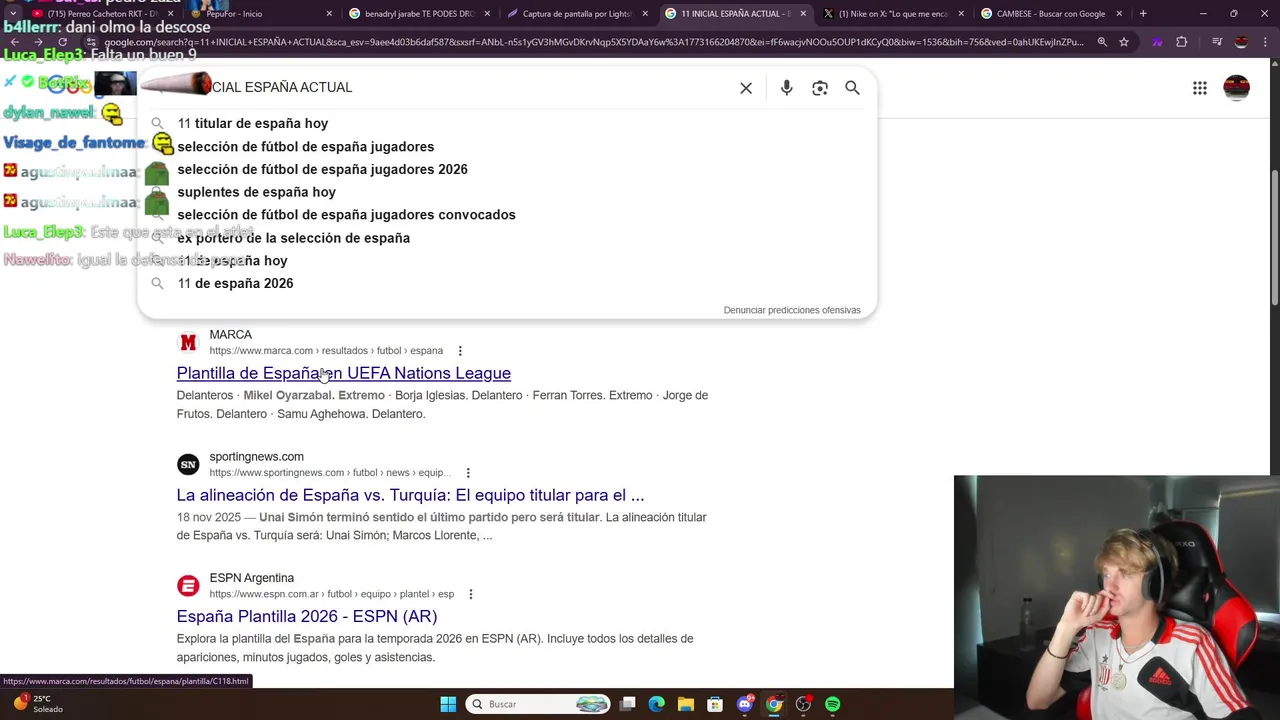This screenshot has width=1280, height=720.
Task: Open Task View on the taskbar
Action: [627, 704]
